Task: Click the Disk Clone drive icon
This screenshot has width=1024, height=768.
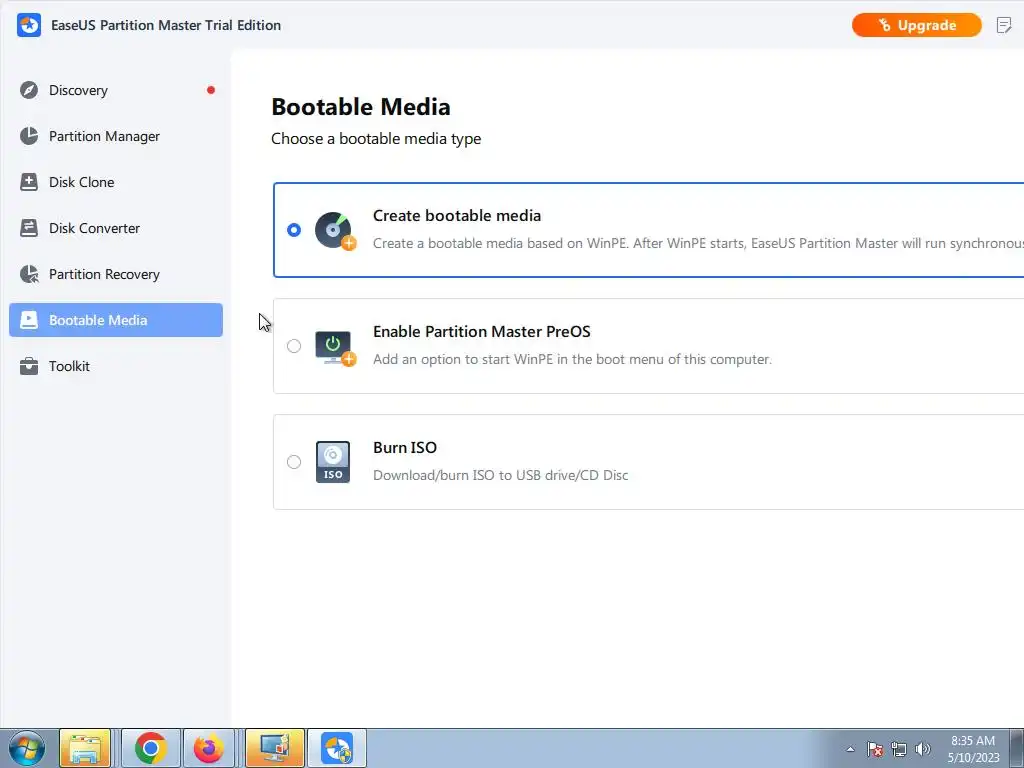Action: pyautogui.click(x=29, y=182)
